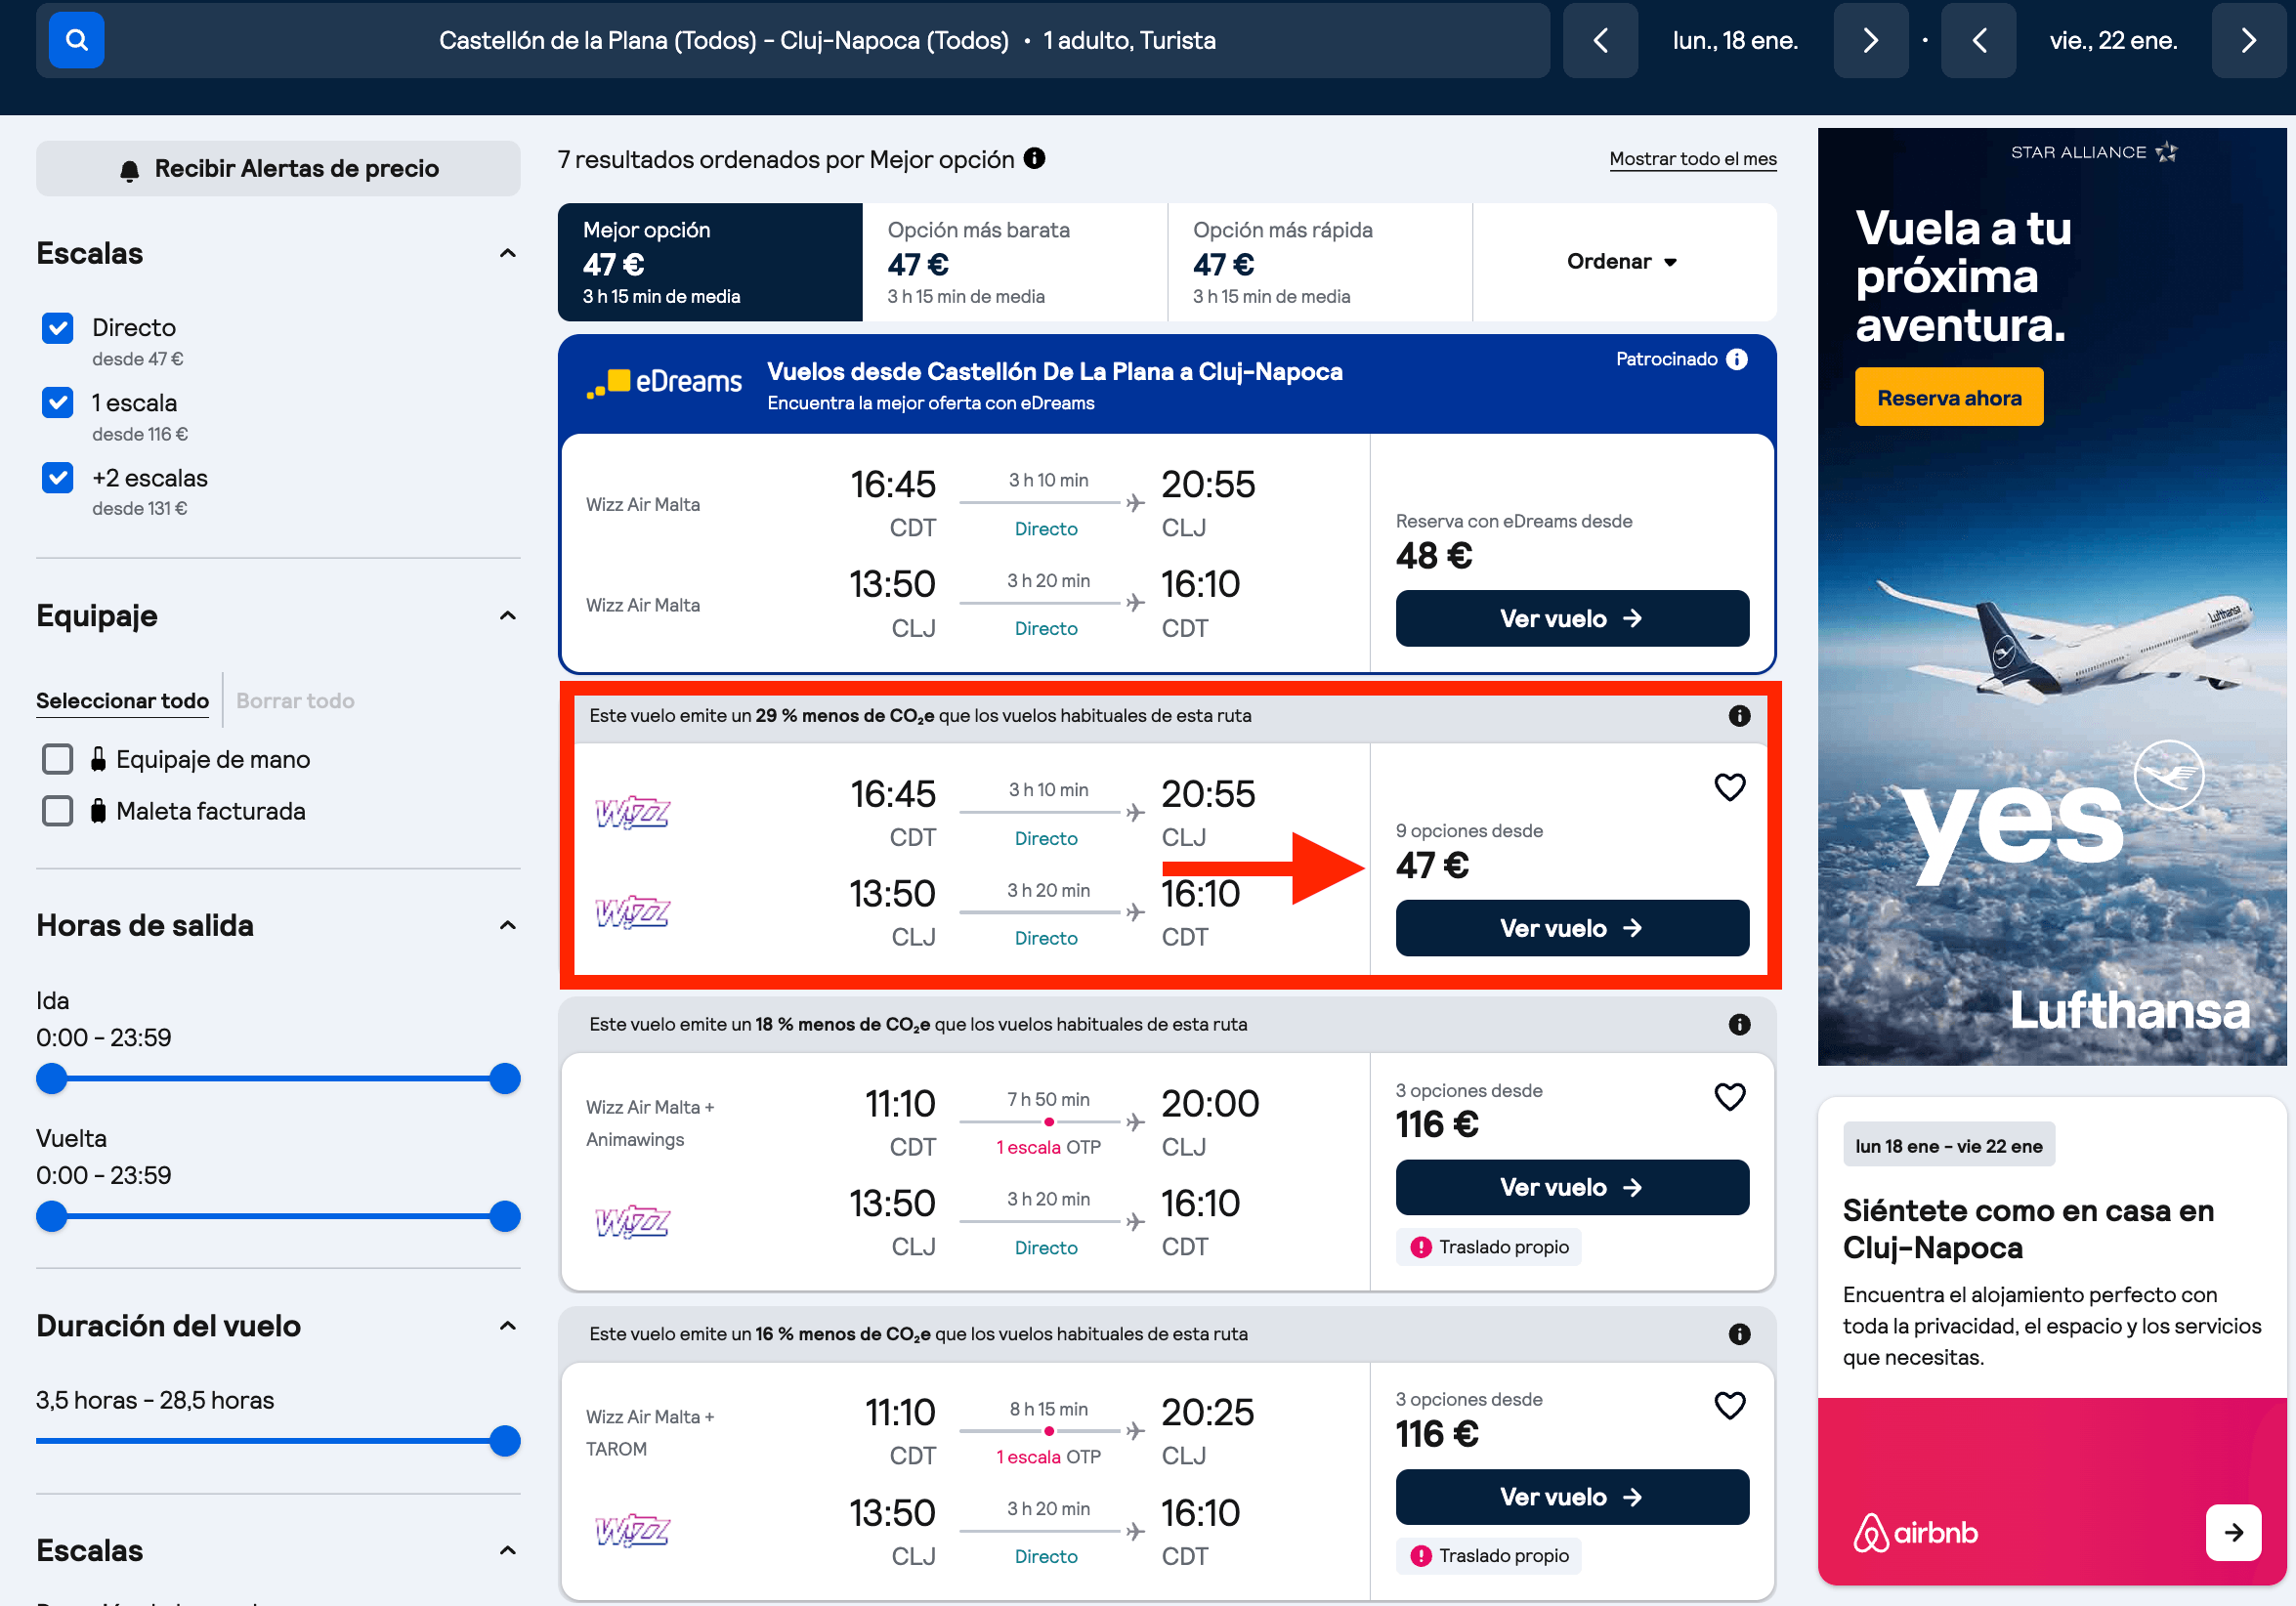Open the Ordenar sort dropdown
This screenshot has width=2296, height=1606.
coord(1624,262)
